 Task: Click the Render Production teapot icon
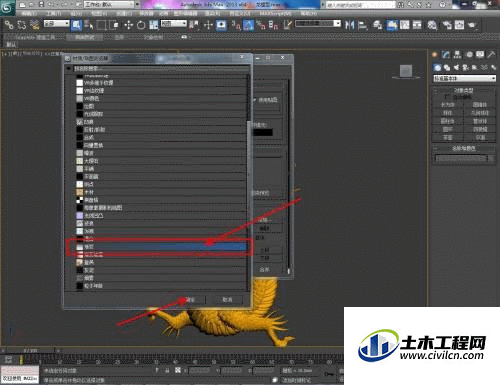click(472, 25)
